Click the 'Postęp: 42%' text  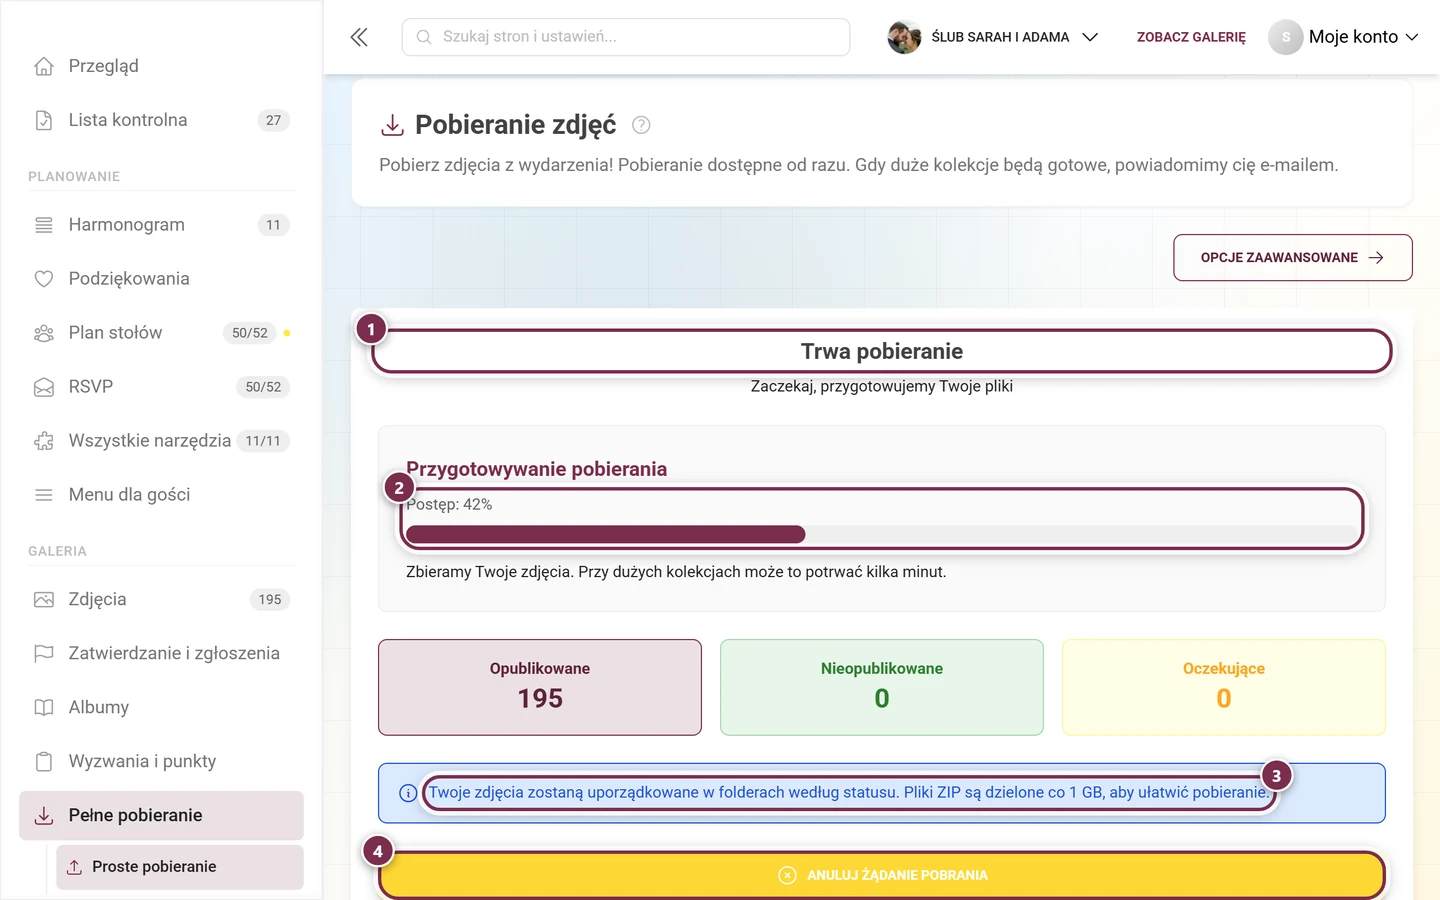(449, 505)
